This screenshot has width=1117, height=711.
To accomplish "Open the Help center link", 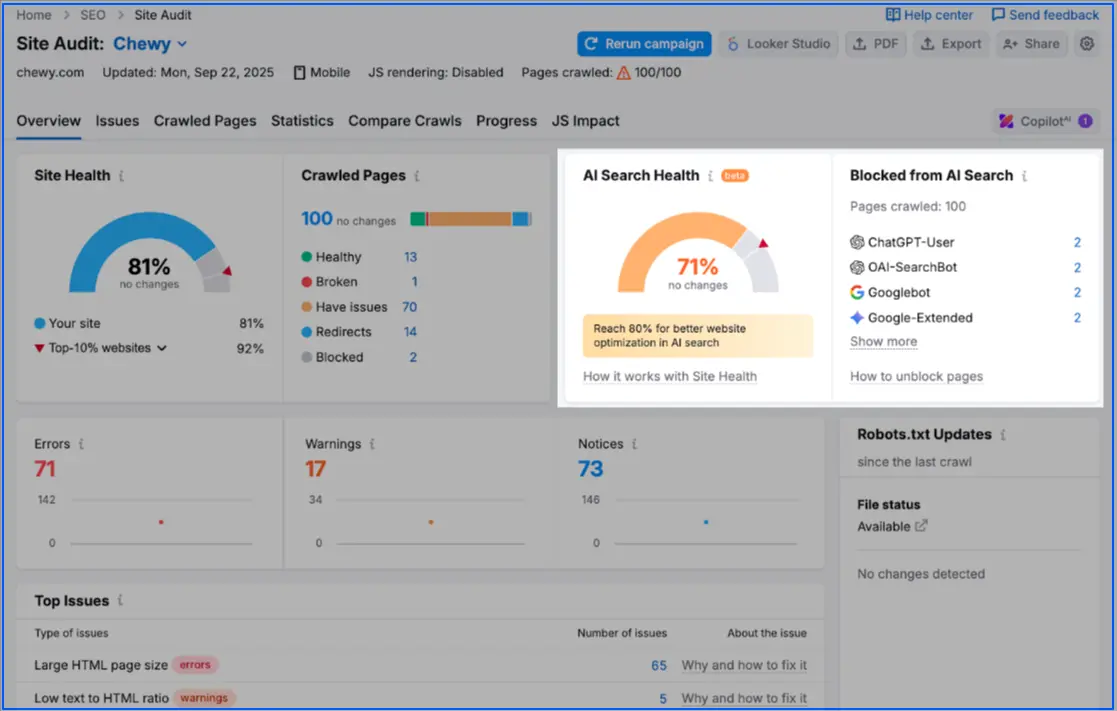I will tap(929, 15).
